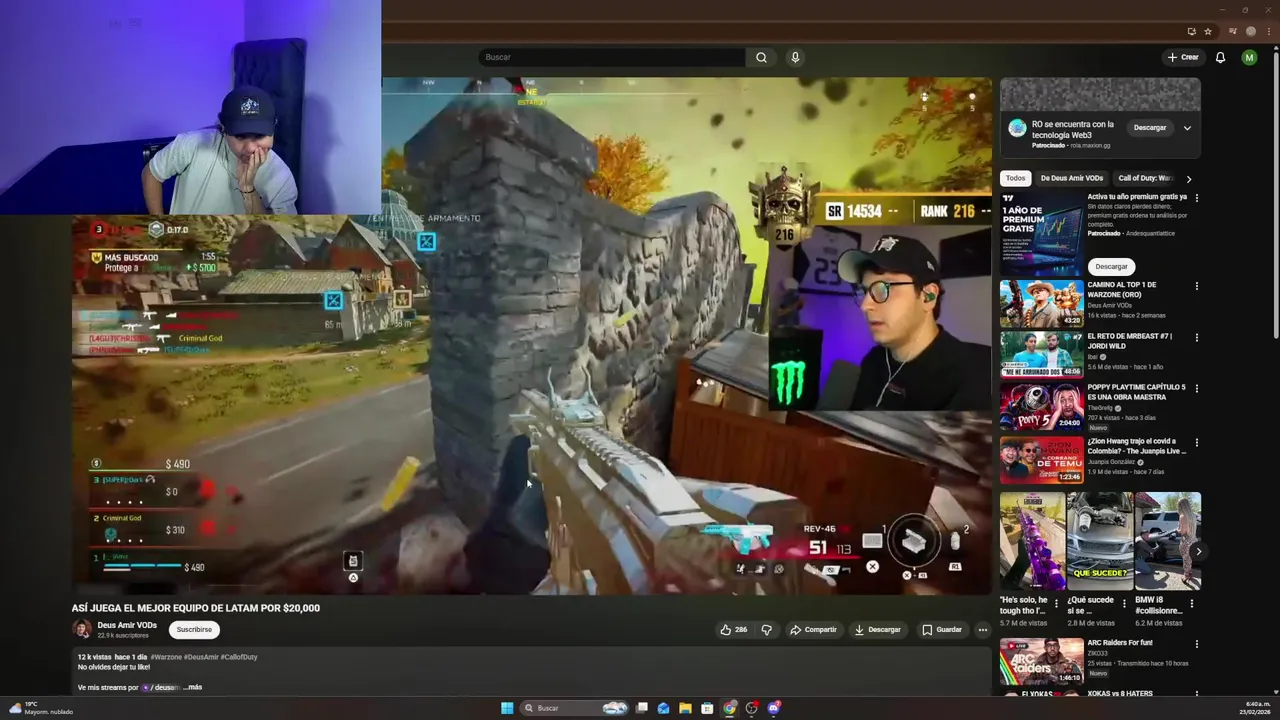1280x720 pixels.
Task: Open Microsoft Store from the taskbar
Action: tap(707, 708)
